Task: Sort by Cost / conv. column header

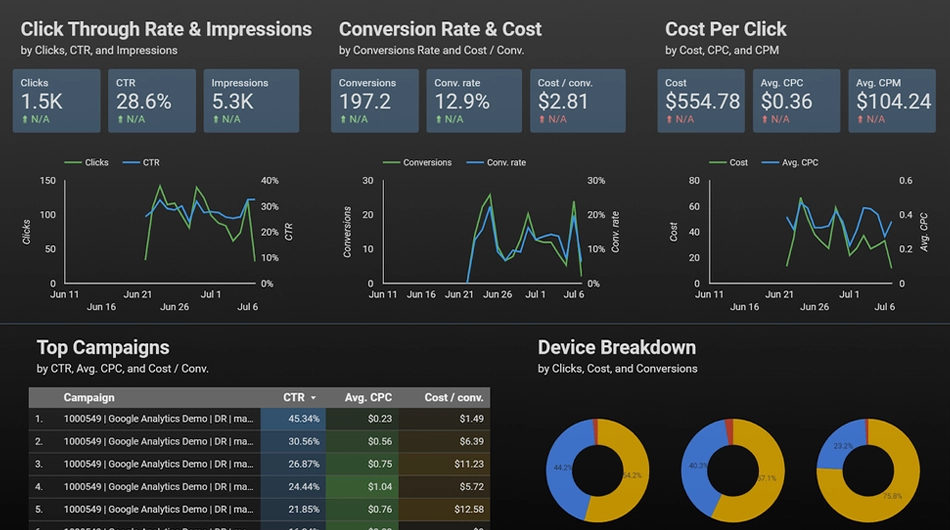Action: click(454, 397)
